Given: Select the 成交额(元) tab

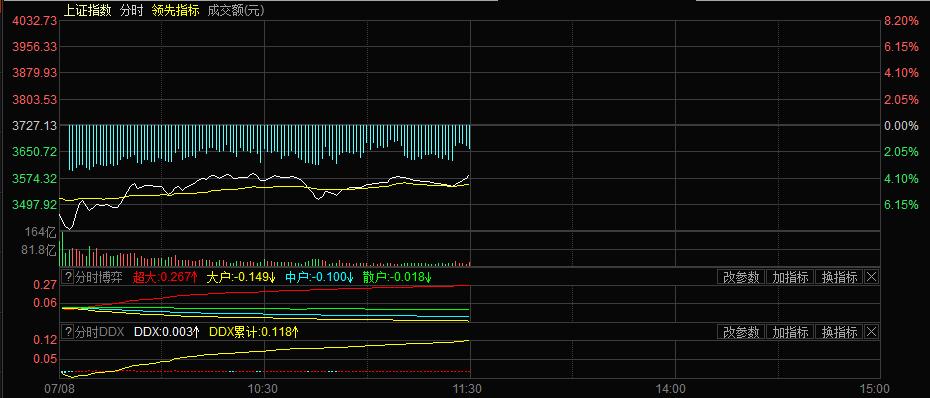Looking at the screenshot, I should pyautogui.click(x=235, y=10).
